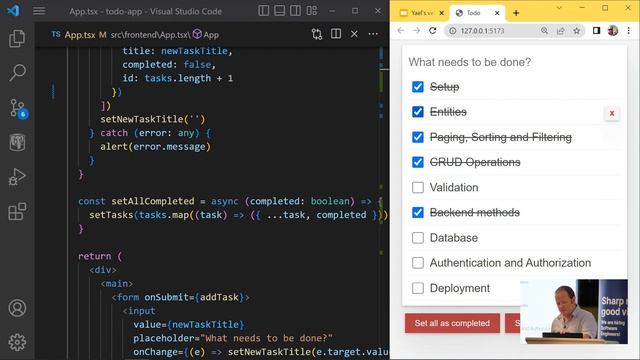Toggle secondary sidebar layout icon
The height and width of the screenshot is (360, 640).
pos(296,11)
